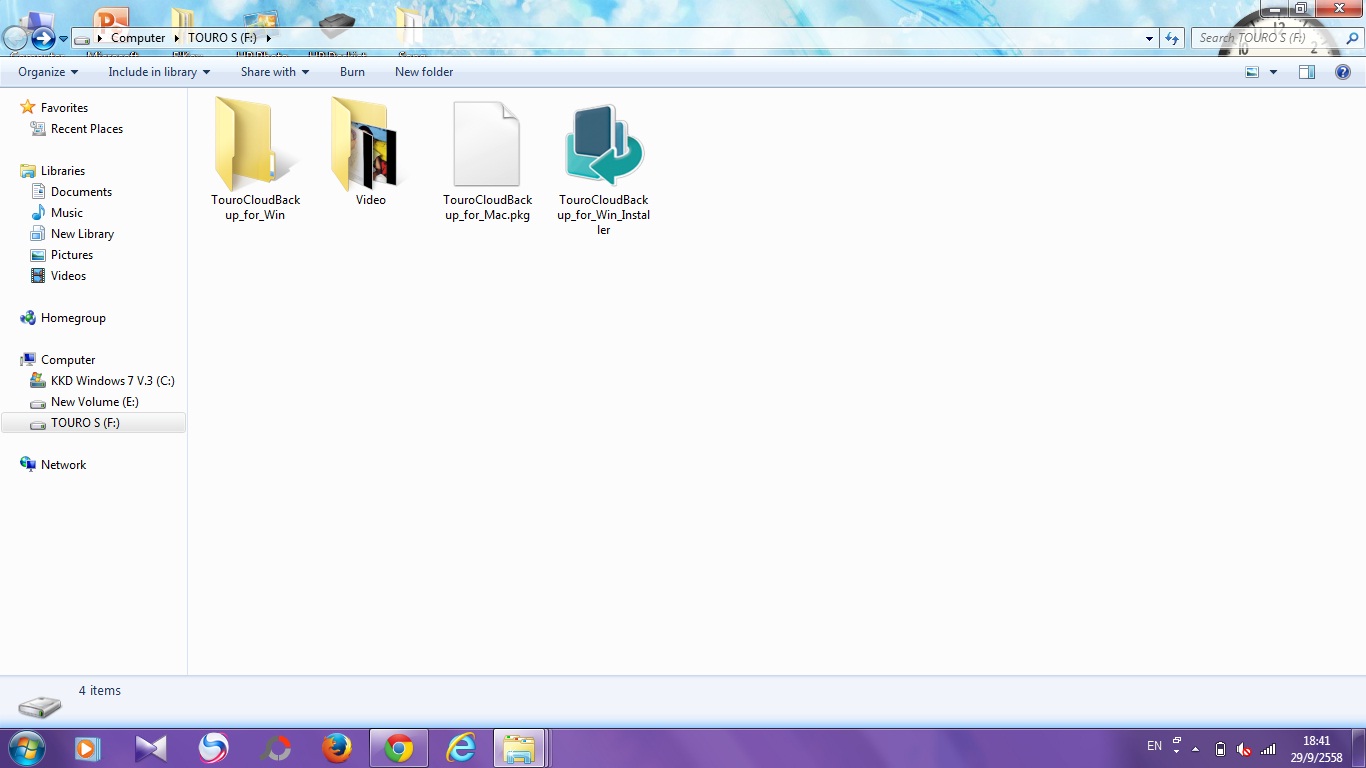Select Homegroup in the navigation pane
1366x768 pixels.
click(73, 318)
